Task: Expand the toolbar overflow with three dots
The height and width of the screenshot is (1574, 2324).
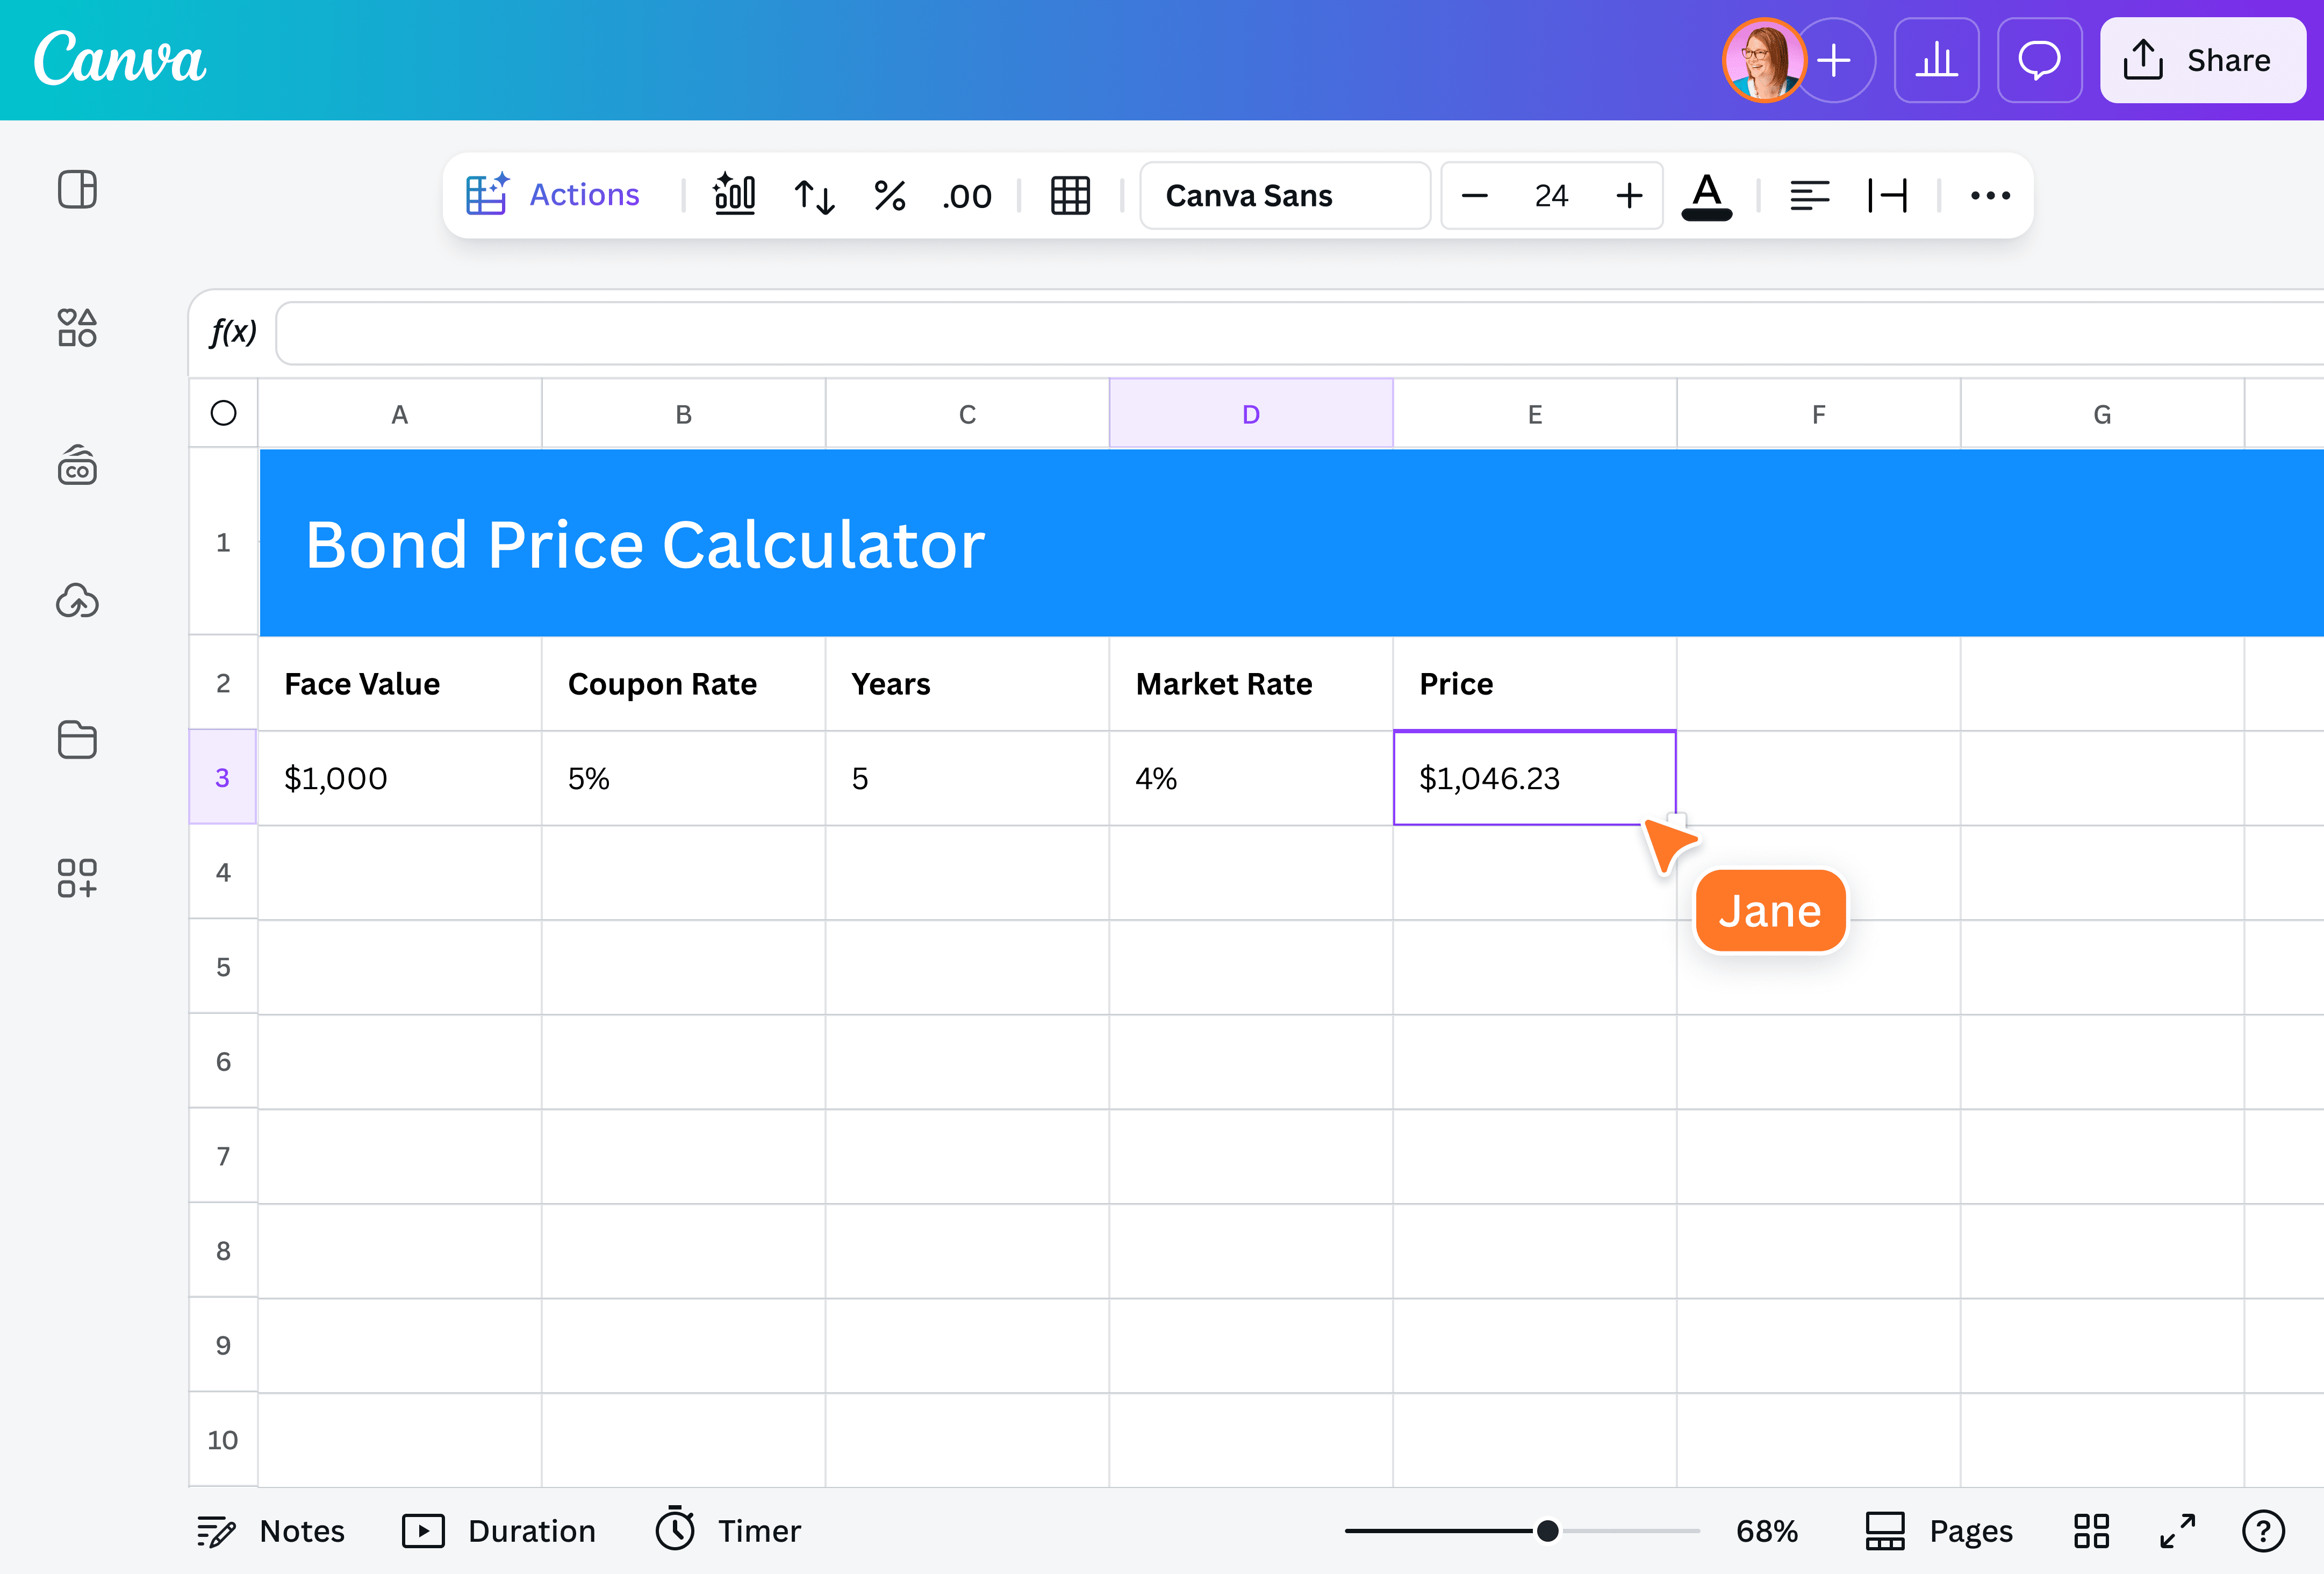Action: (1990, 196)
